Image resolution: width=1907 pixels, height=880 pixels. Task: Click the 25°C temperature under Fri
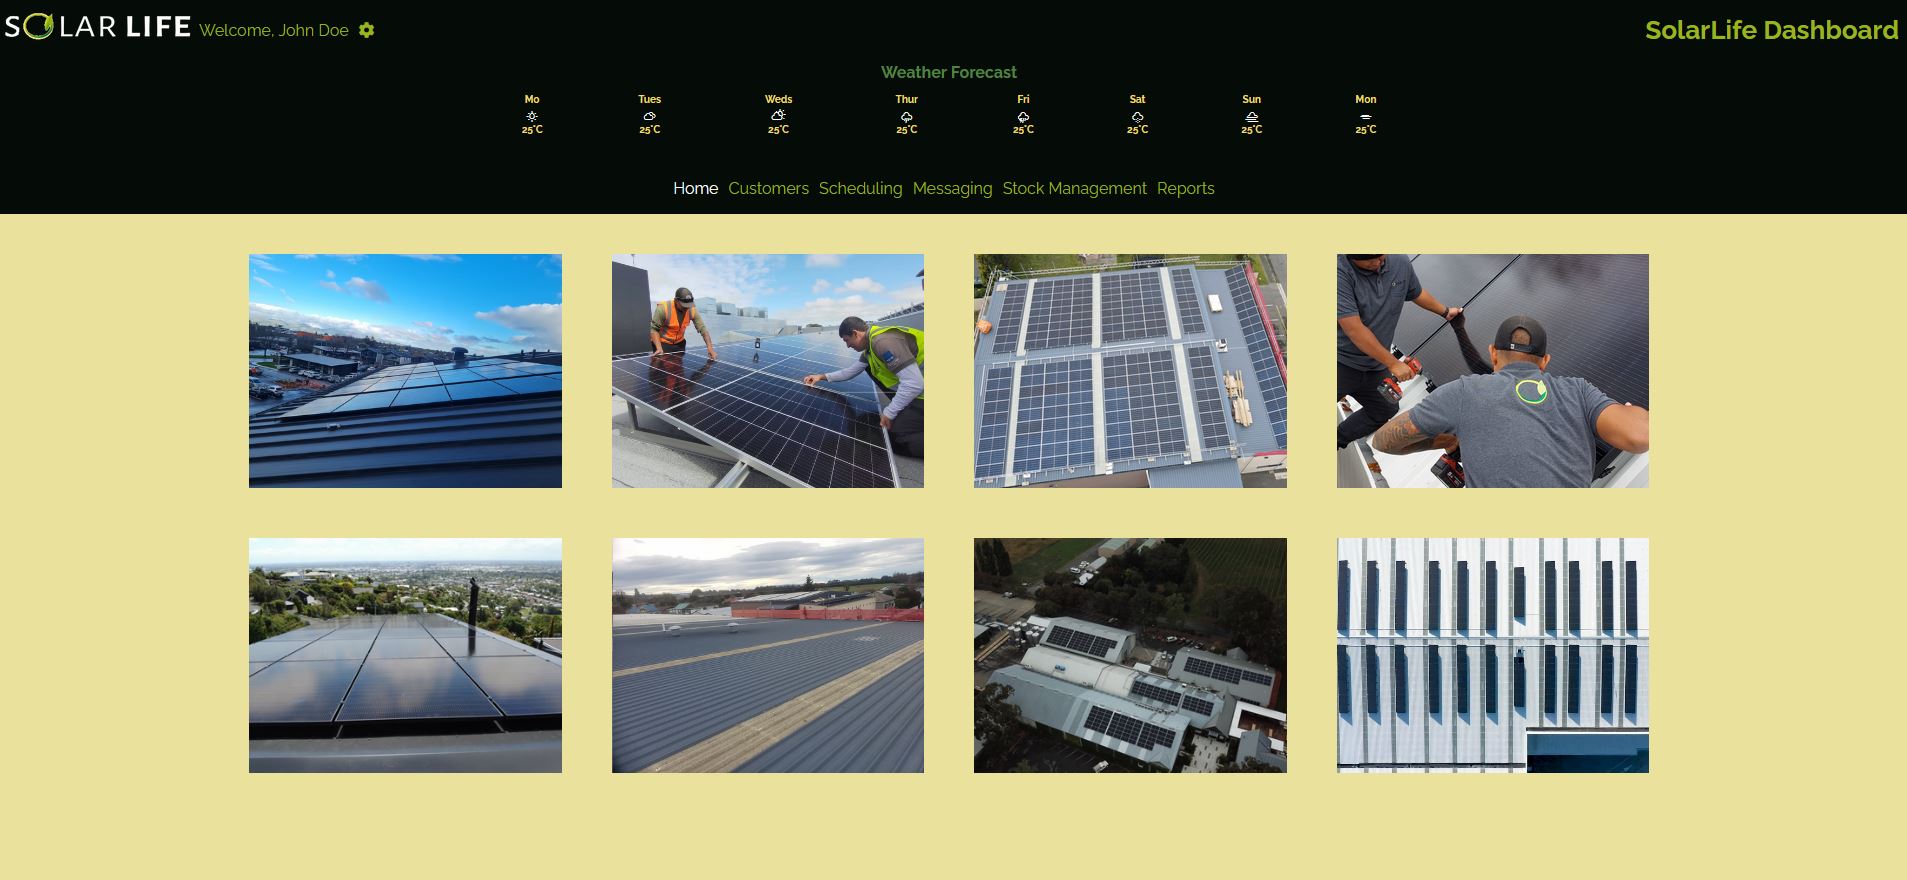1023,130
